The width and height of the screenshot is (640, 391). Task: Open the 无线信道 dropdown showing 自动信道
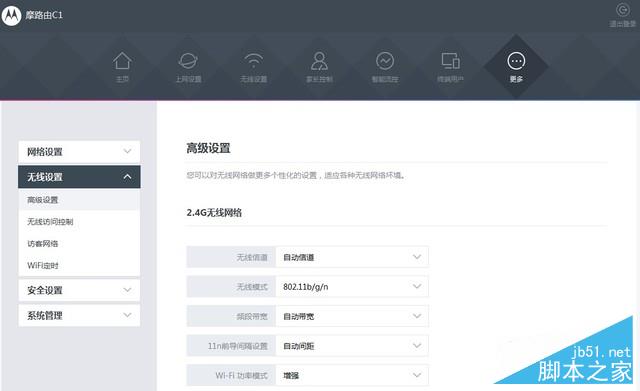(x=352, y=257)
